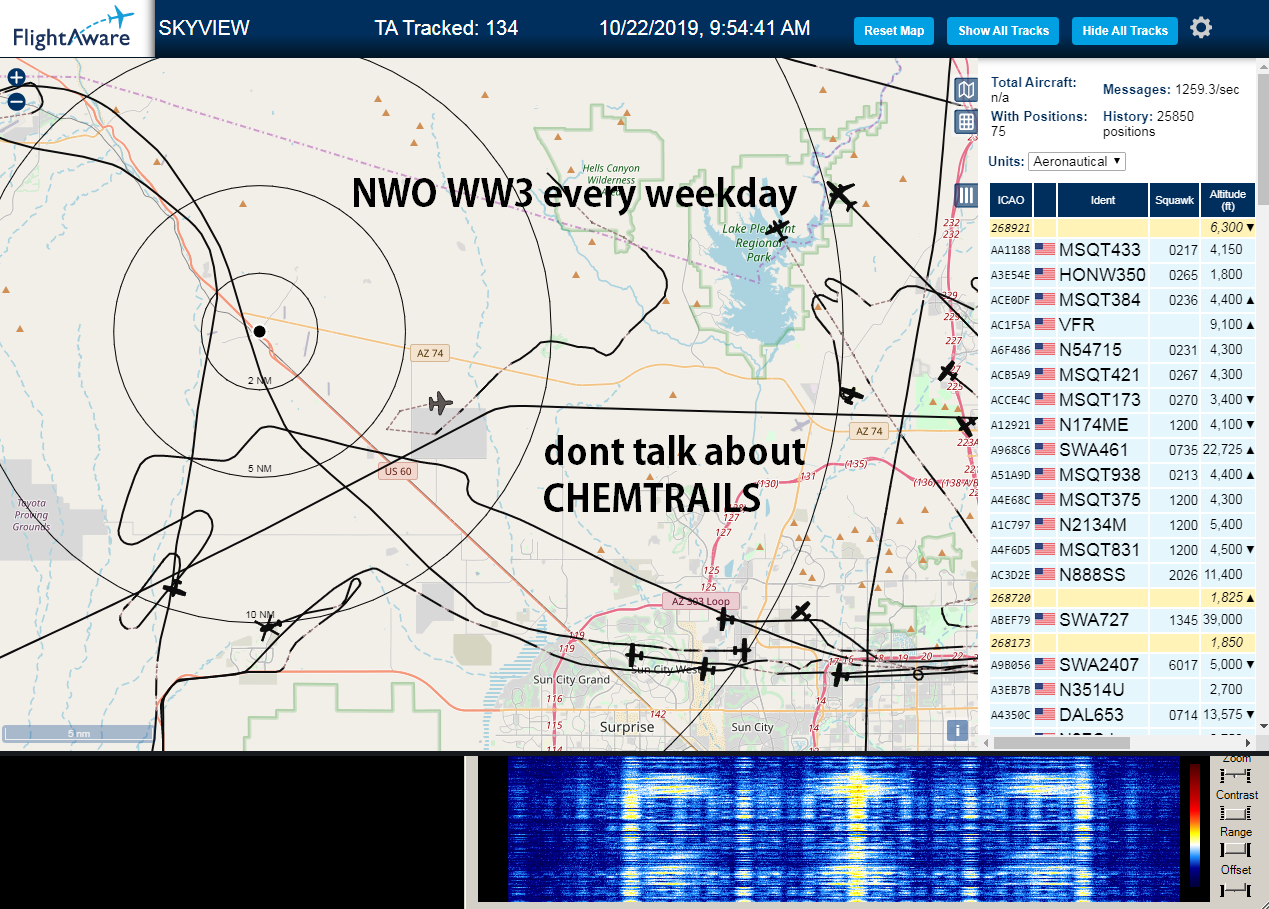This screenshot has height=909, width=1269.
Task: Select the N3514U aircraft row
Action: tap(1122, 690)
